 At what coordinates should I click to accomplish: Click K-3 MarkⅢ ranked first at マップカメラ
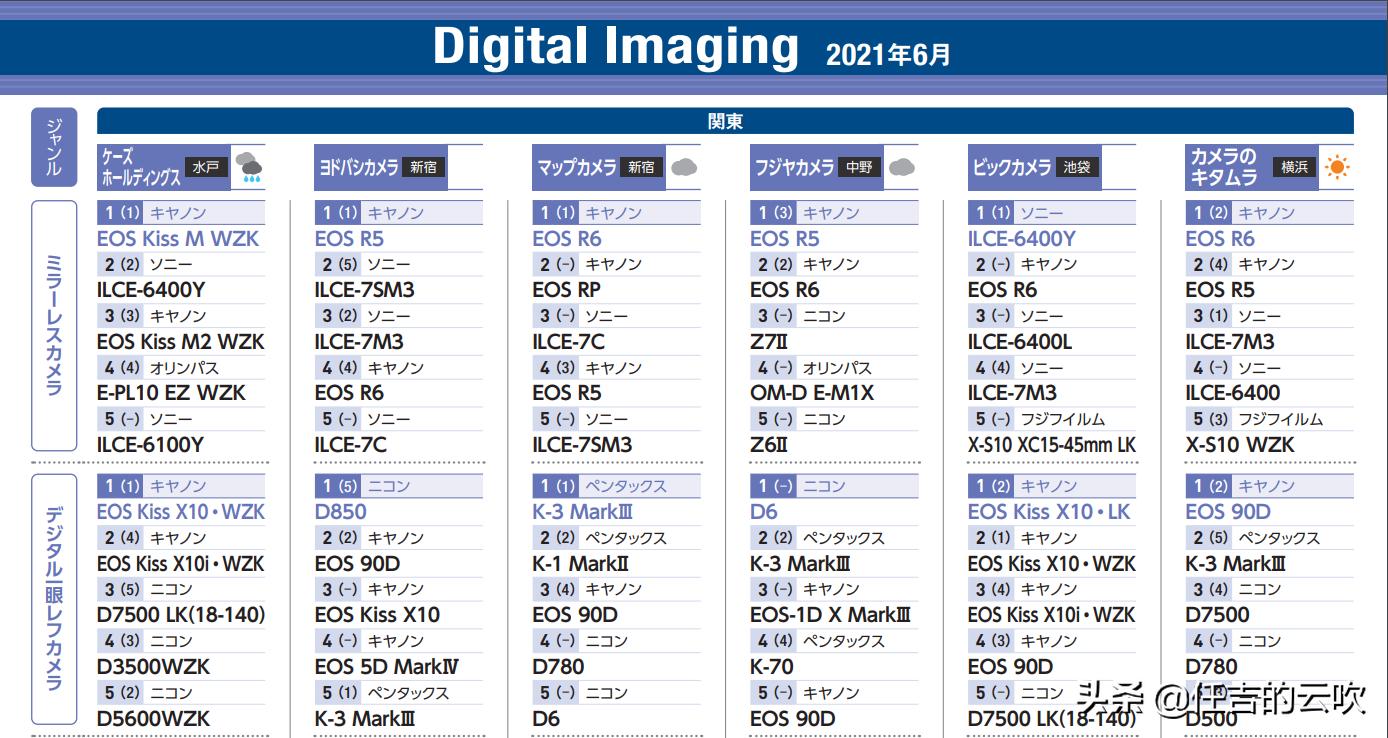click(583, 512)
